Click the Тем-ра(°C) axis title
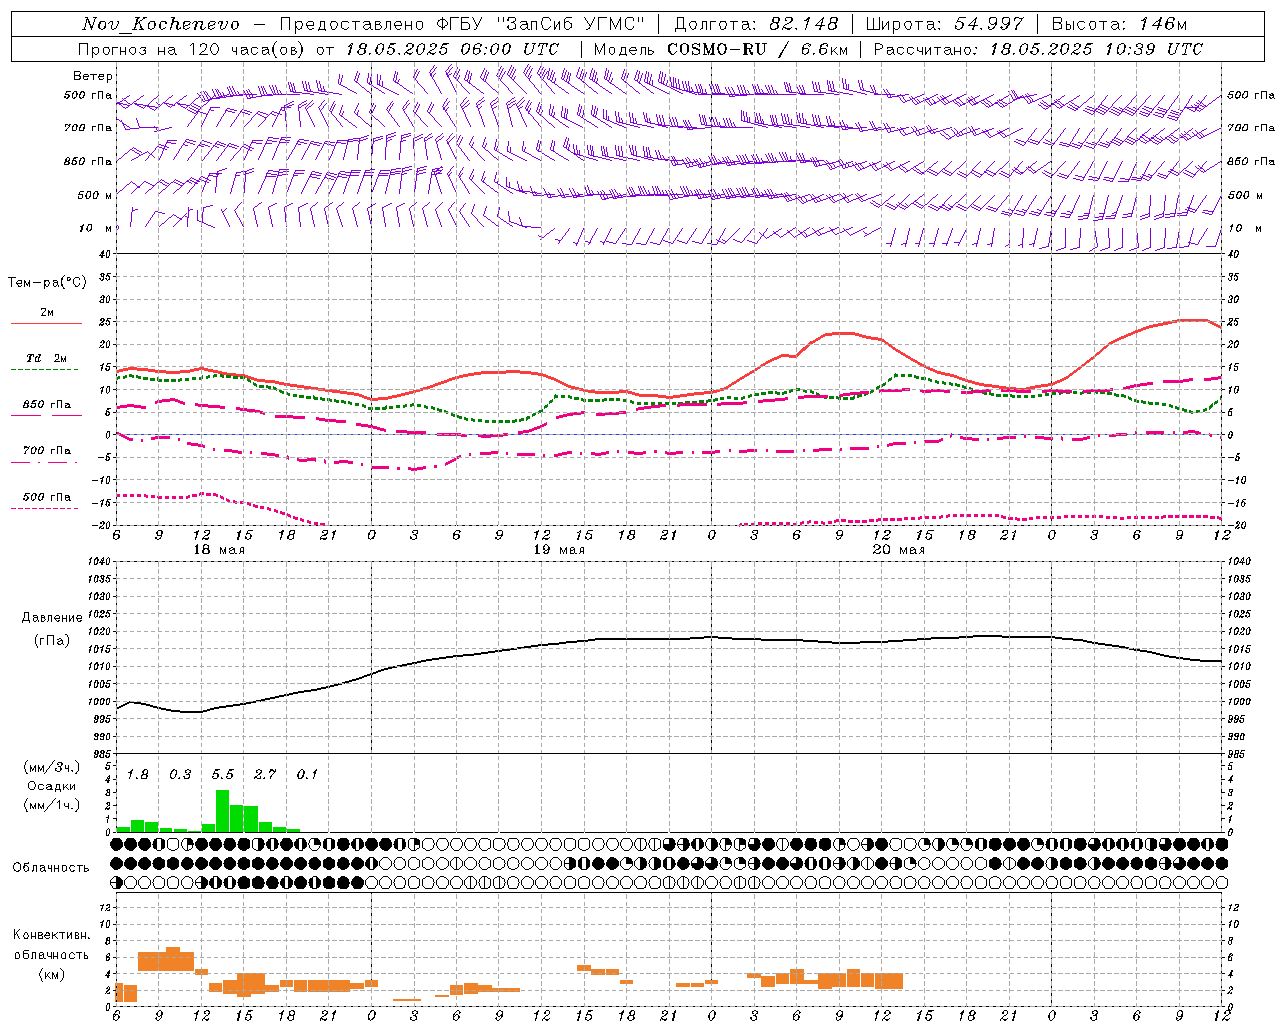1280x1024 pixels. coord(47,283)
